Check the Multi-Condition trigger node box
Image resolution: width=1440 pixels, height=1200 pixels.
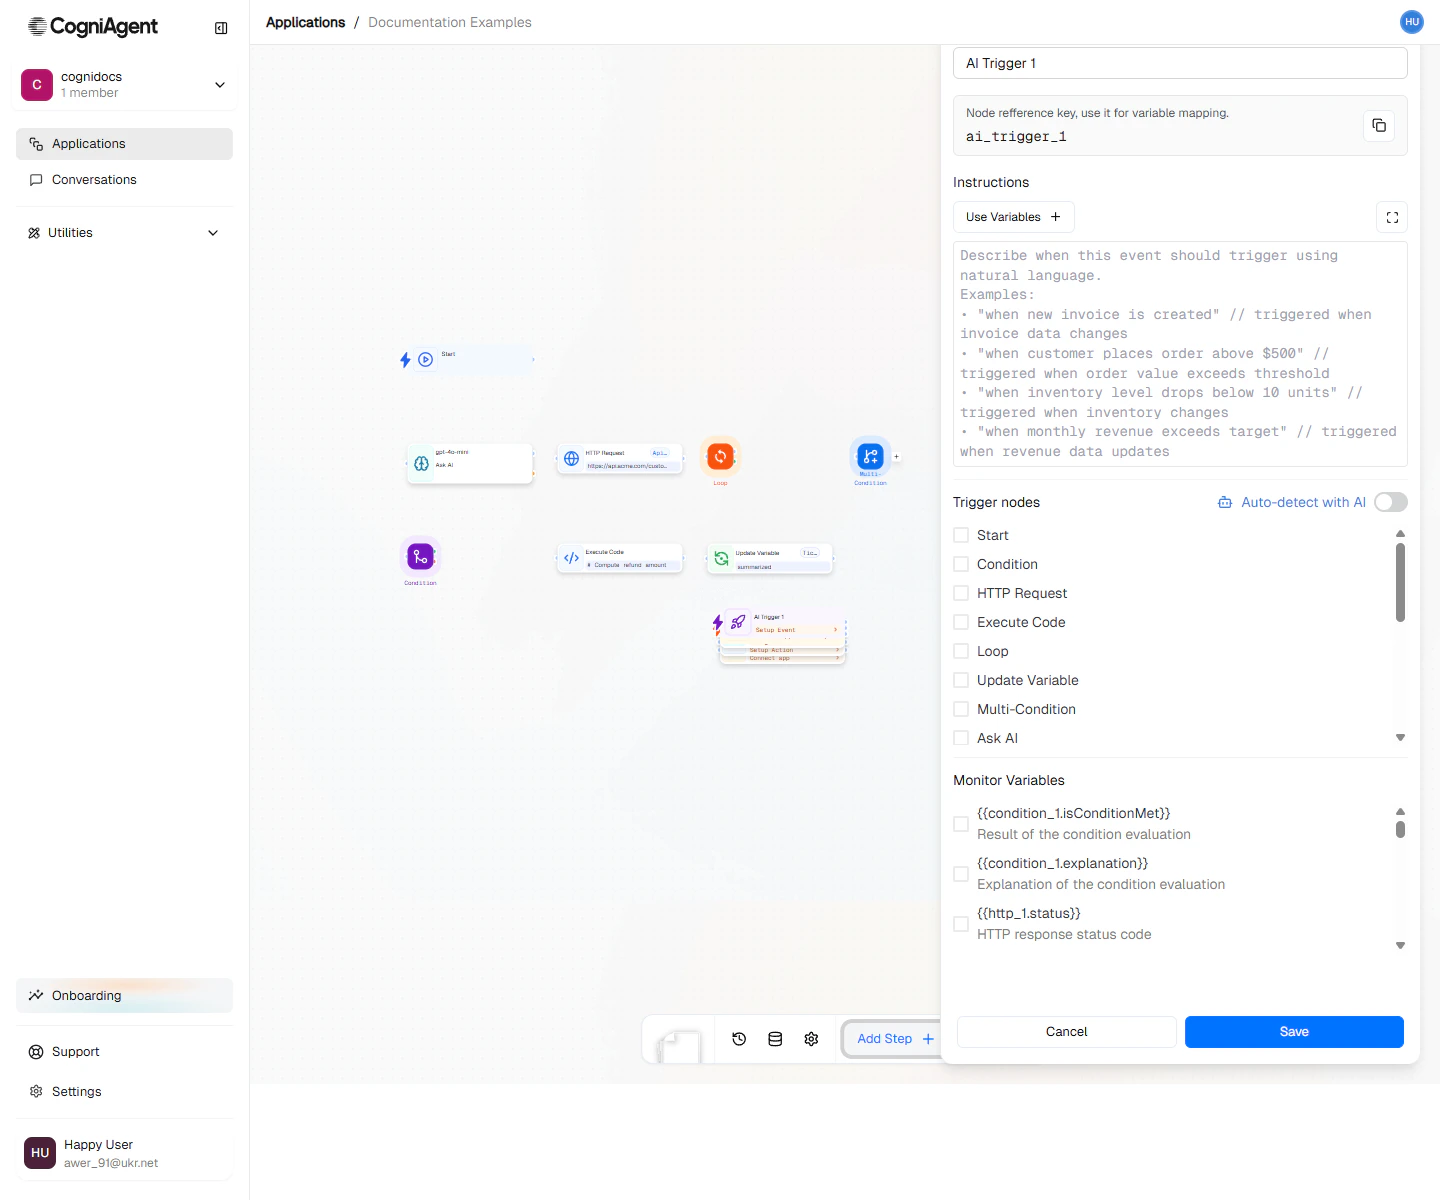[961, 709]
